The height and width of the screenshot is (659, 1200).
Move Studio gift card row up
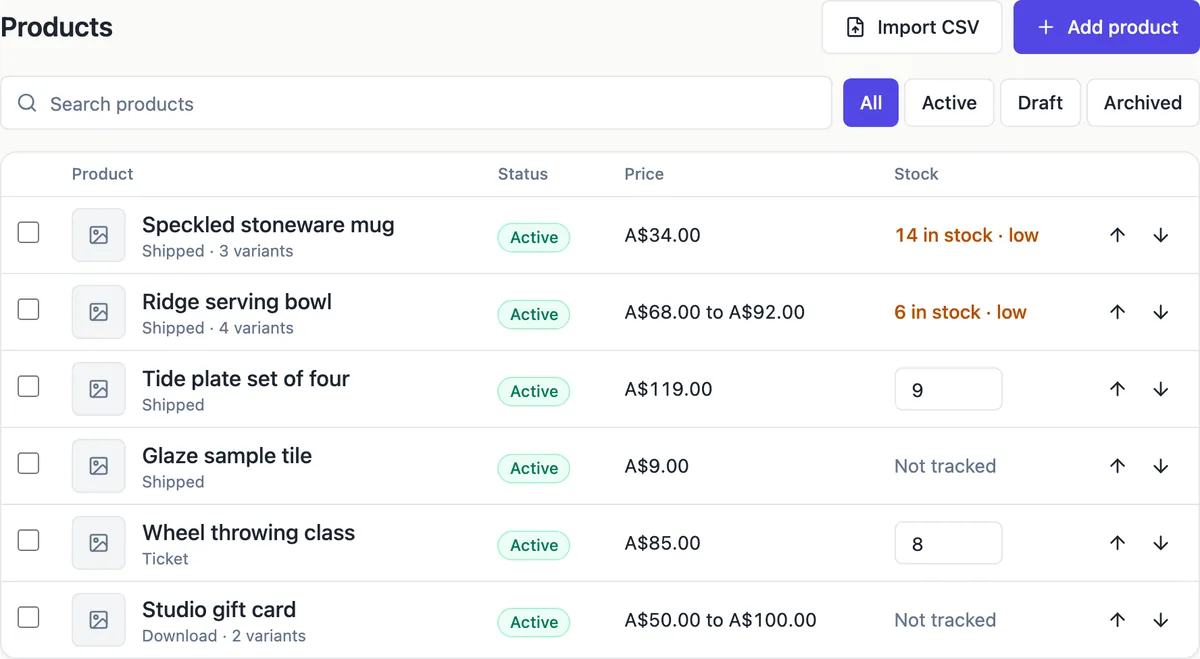1118,620
